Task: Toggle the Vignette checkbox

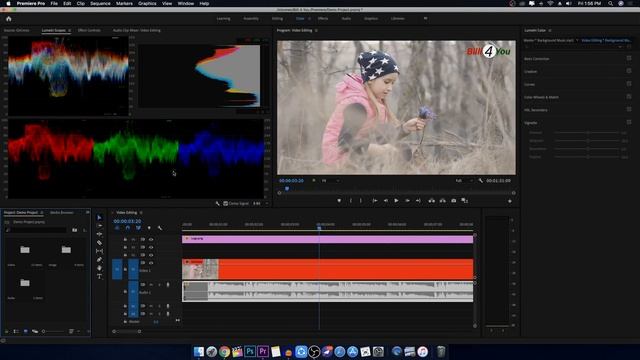Action: (x=629, y=122)
